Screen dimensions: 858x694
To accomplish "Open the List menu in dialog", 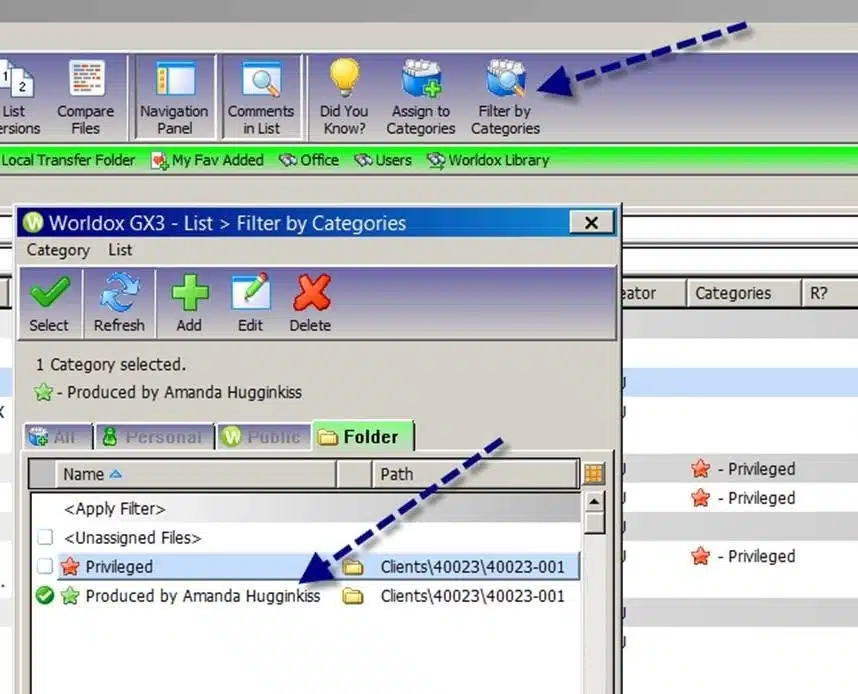I will pyautogui.click(x=120, y=250).
